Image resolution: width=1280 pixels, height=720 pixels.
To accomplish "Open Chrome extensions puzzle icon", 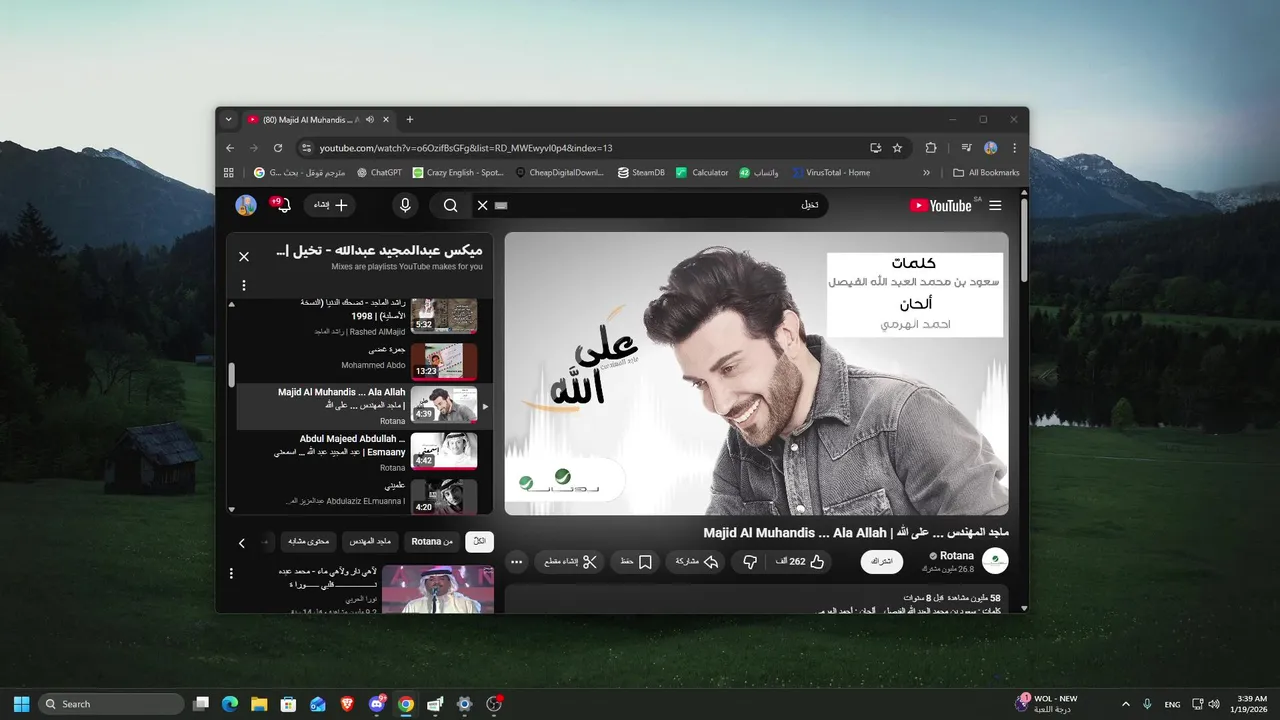I will (931, 148).
